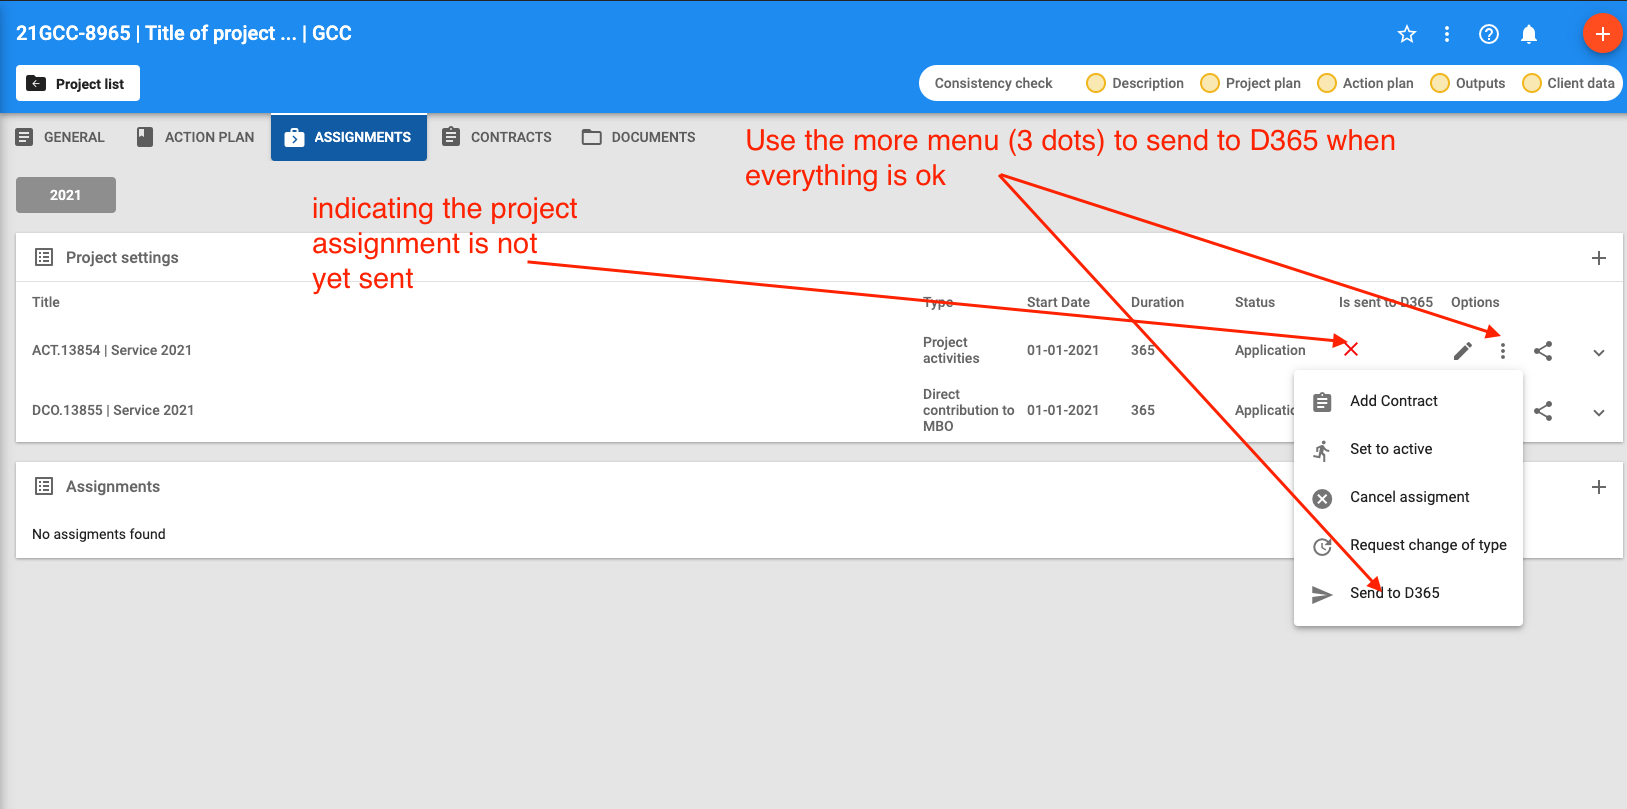The width and height of the screenshot is (1627, 809).
Task: Open header more options (three dots) menu
Action: (x=1447, y=34)
